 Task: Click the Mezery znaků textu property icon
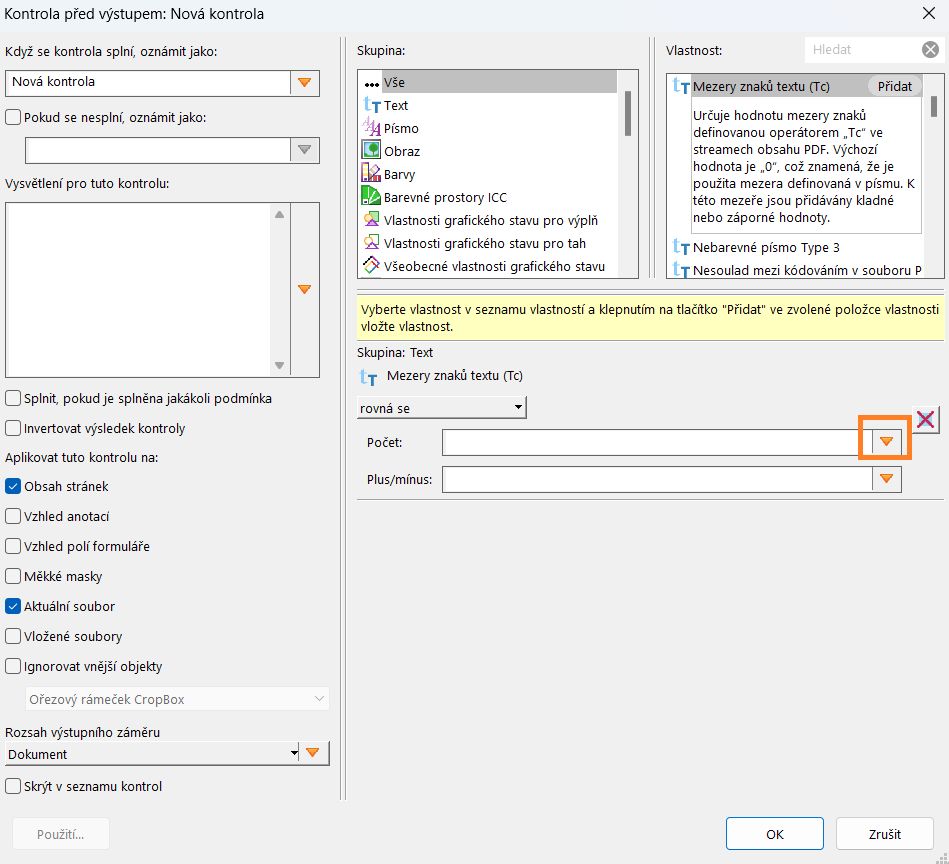coord(681,87)
